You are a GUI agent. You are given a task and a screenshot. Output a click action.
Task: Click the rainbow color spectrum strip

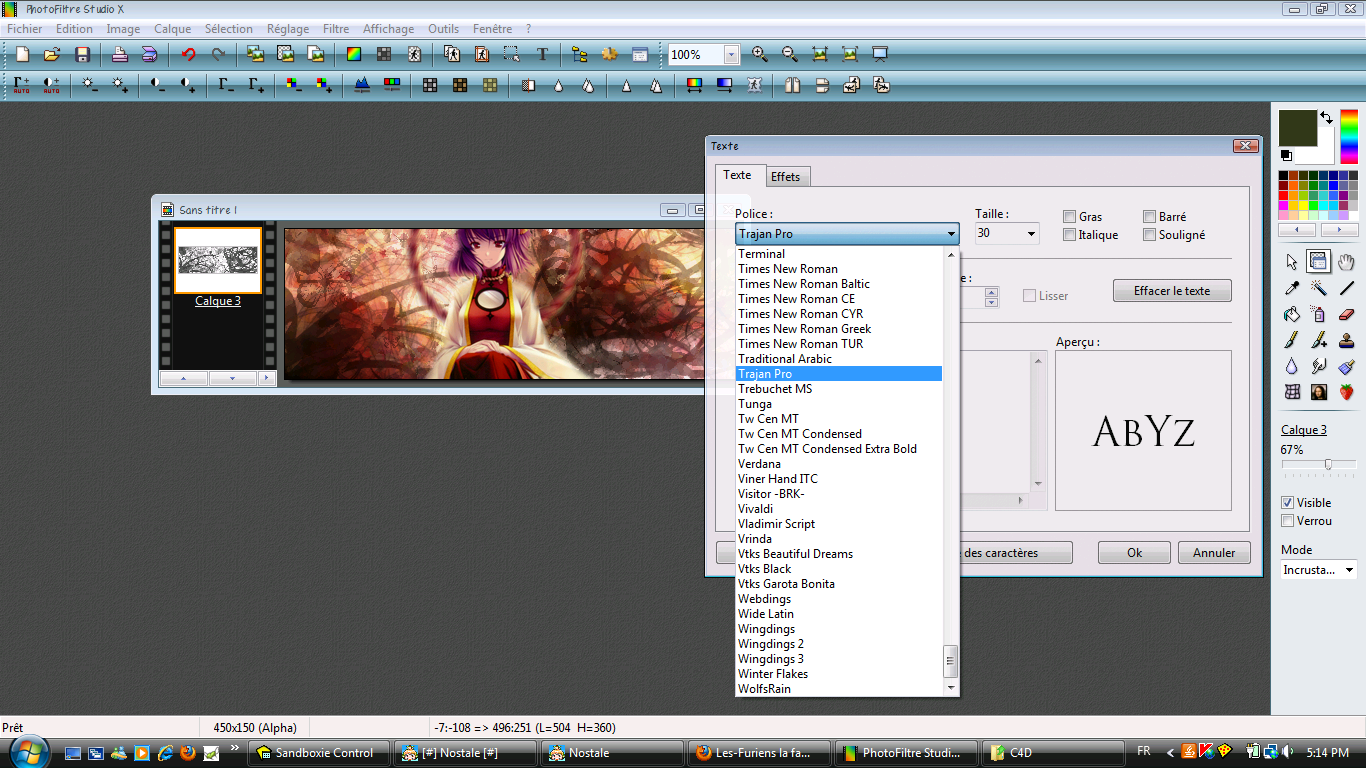pos(1350,136)
